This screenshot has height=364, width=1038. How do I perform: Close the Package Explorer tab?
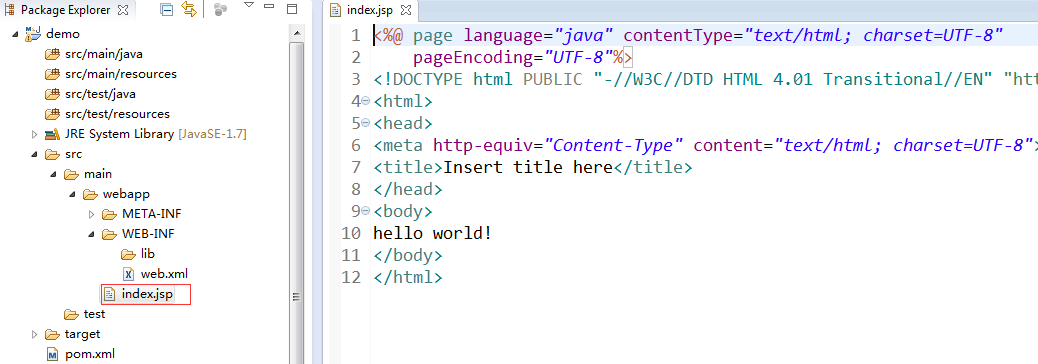pos(123,10)
